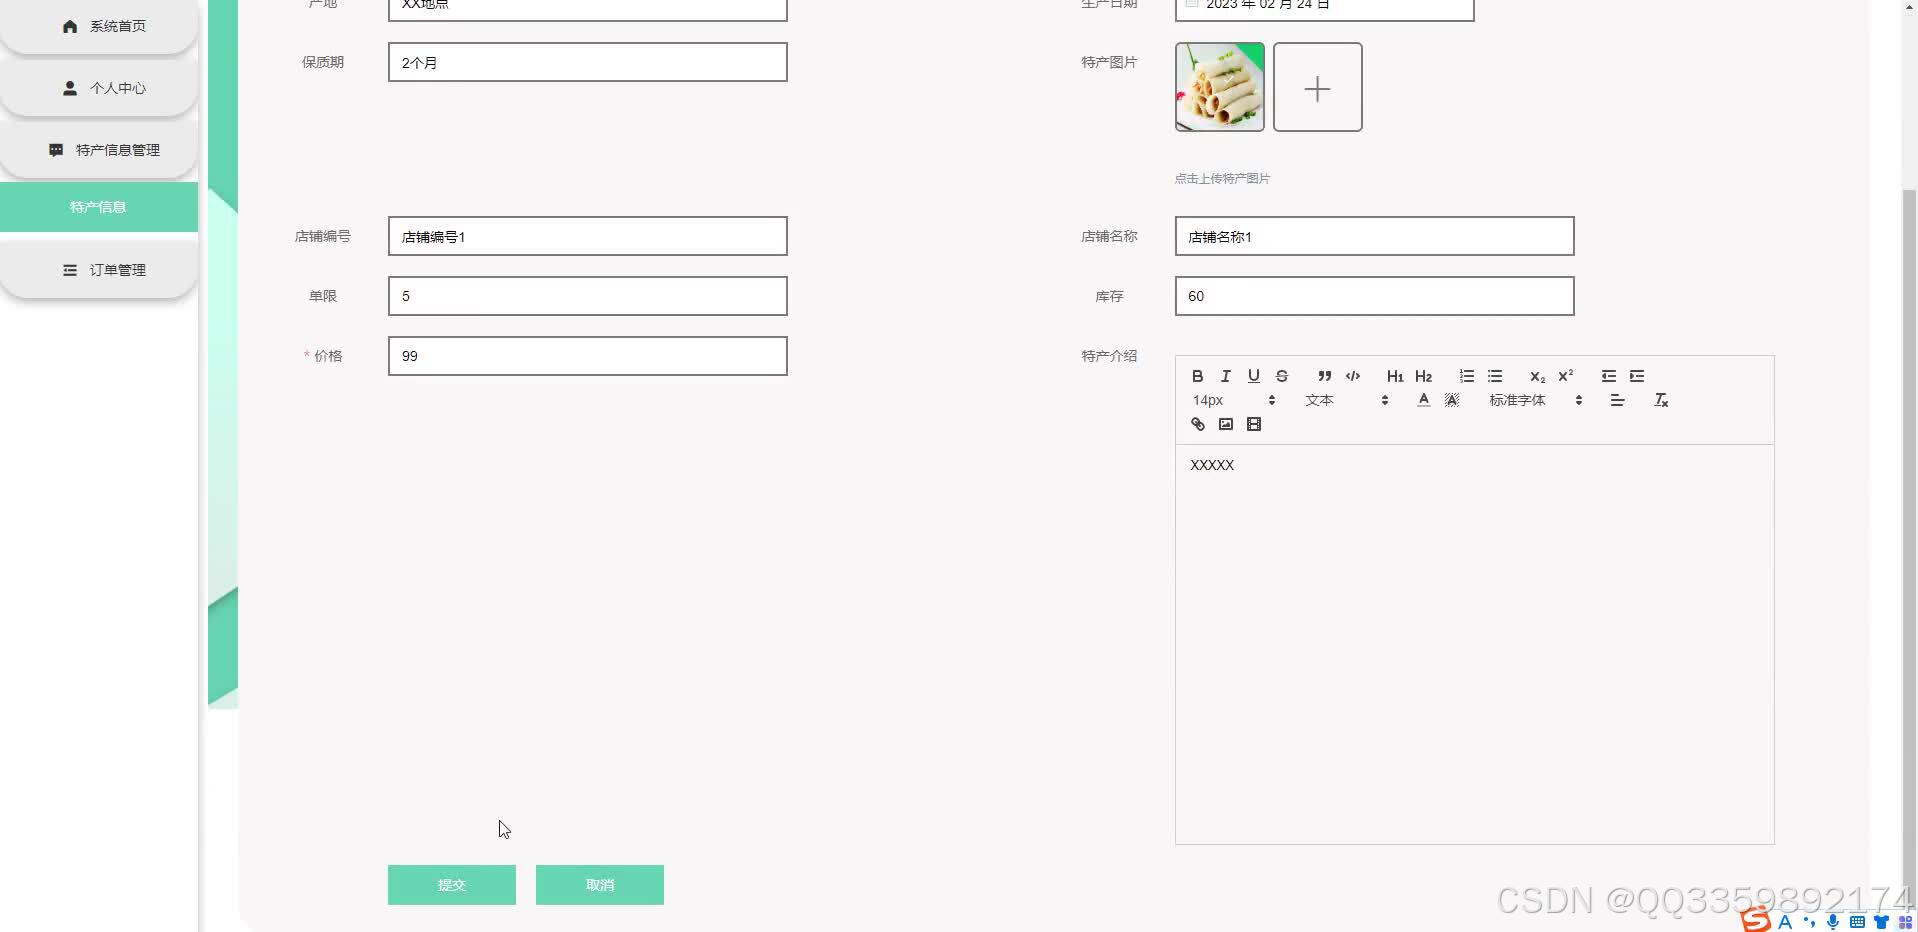The width and height of the screenshot is (1918, 932).
Task: Toggle bold formatting in the editor
Action: point(1197,376)
